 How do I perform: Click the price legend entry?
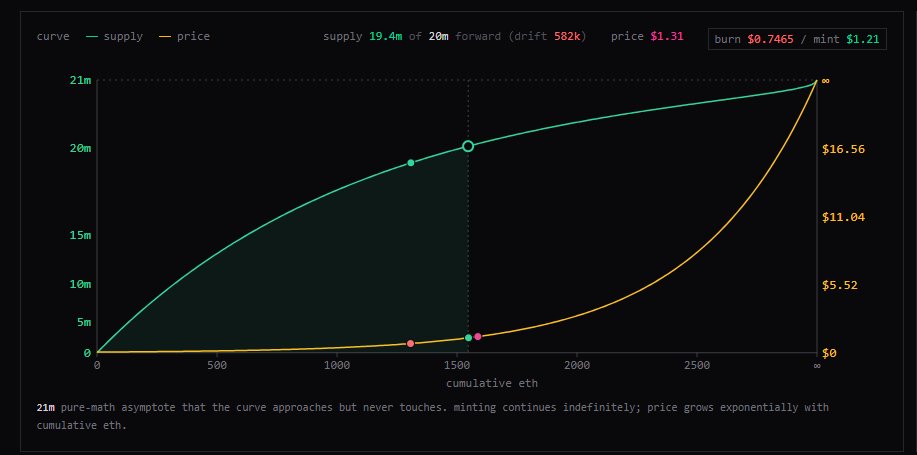[x=184, y=36]
